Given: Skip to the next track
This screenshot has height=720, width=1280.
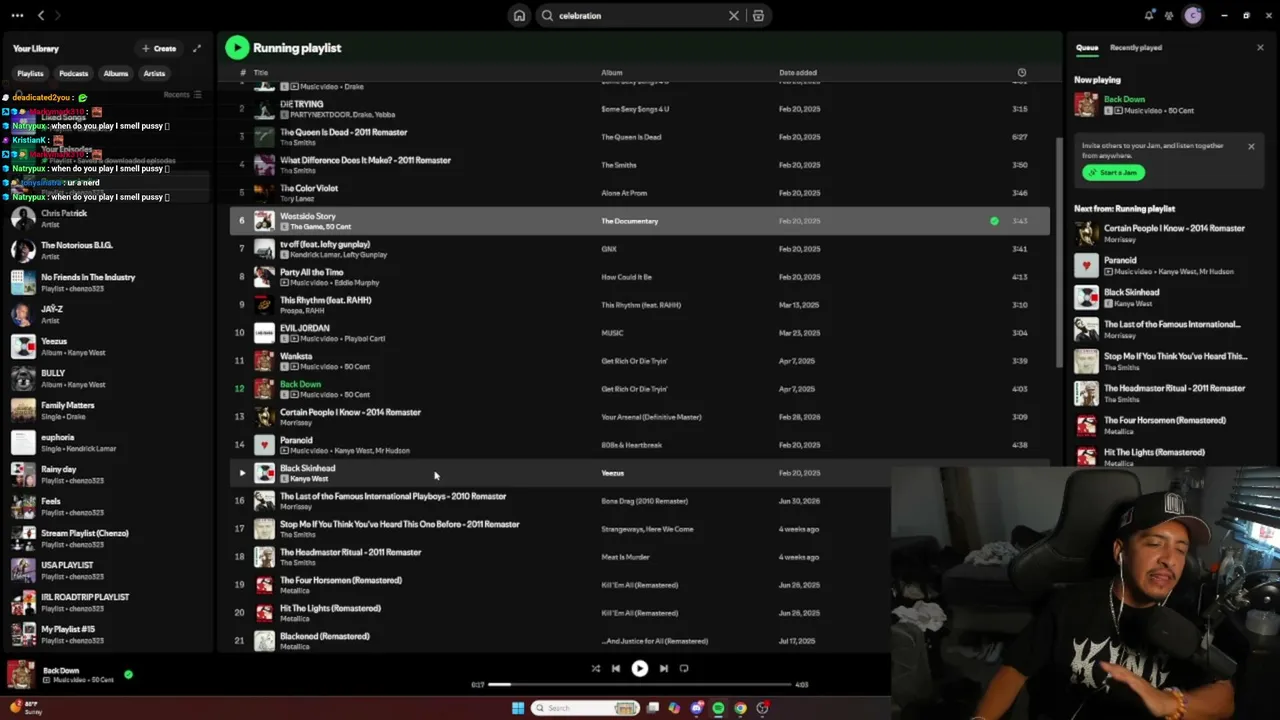Looking at the screenshot, I should point(664,668).
